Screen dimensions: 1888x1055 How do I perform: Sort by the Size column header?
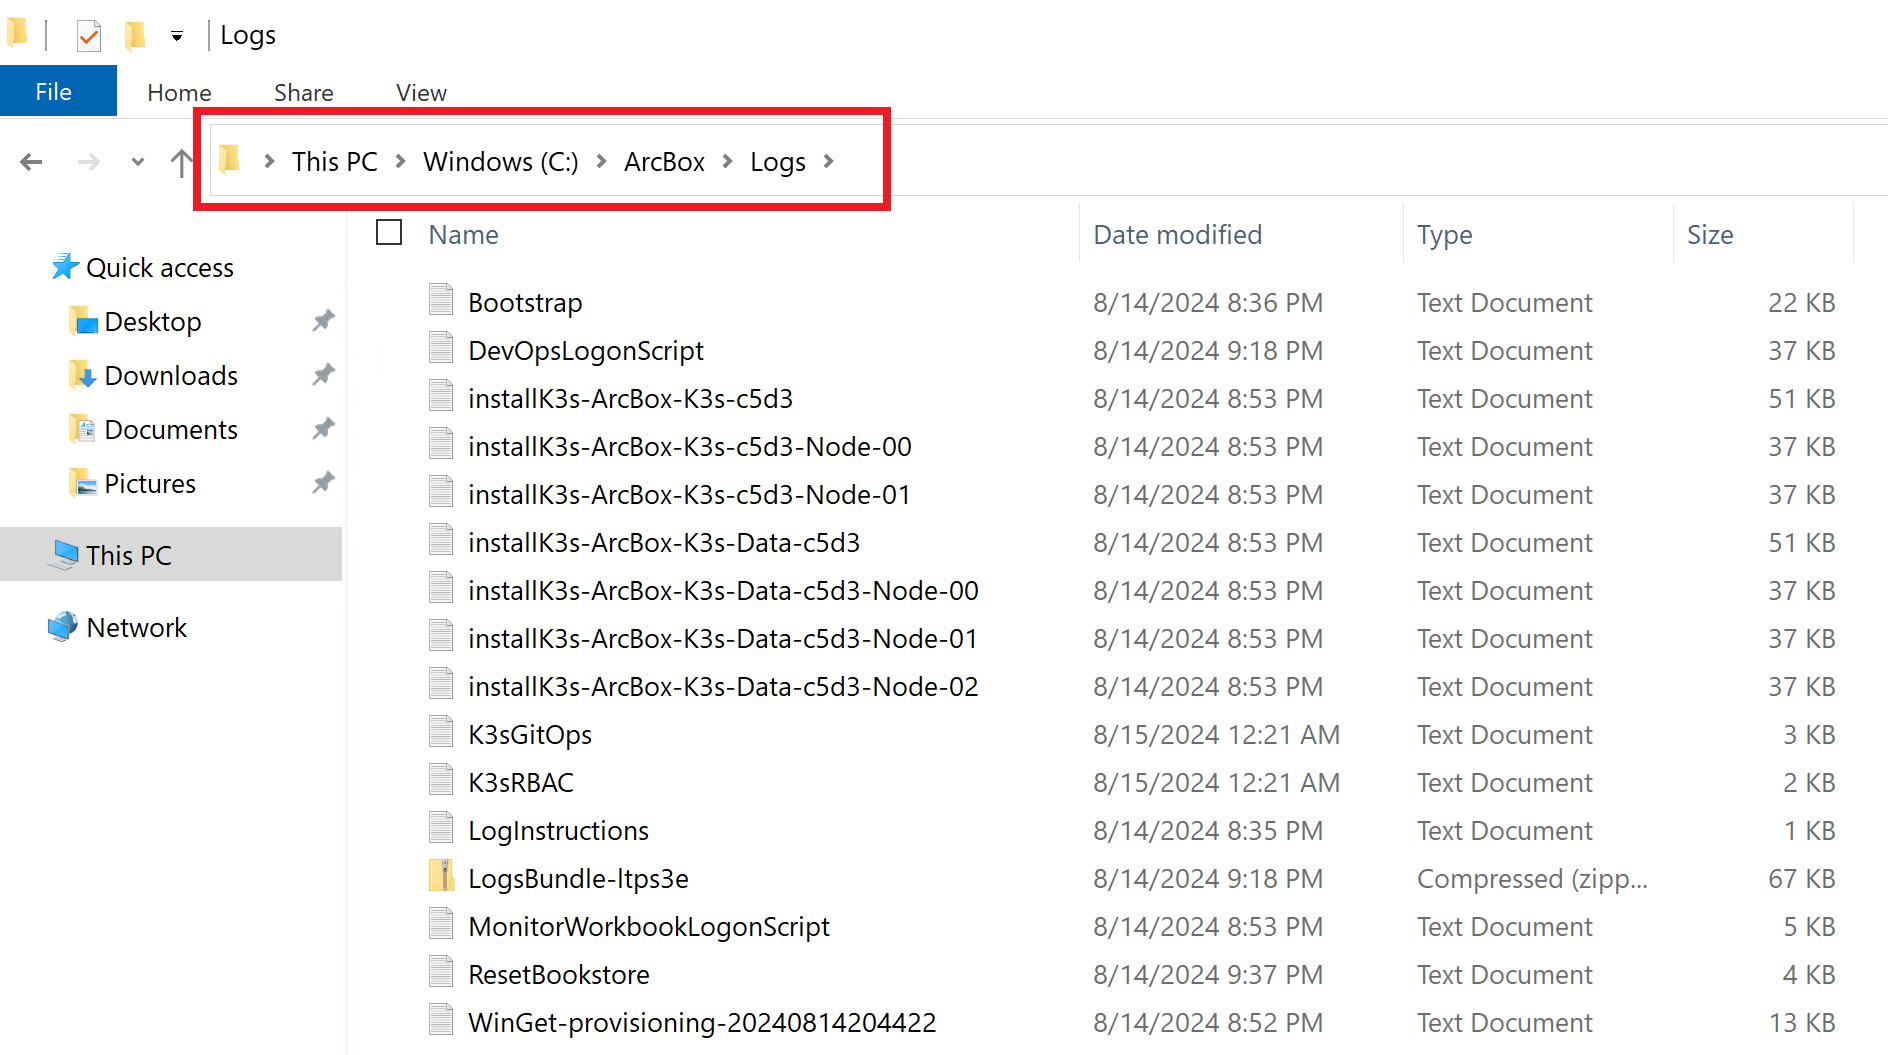tap(1710, 235)
